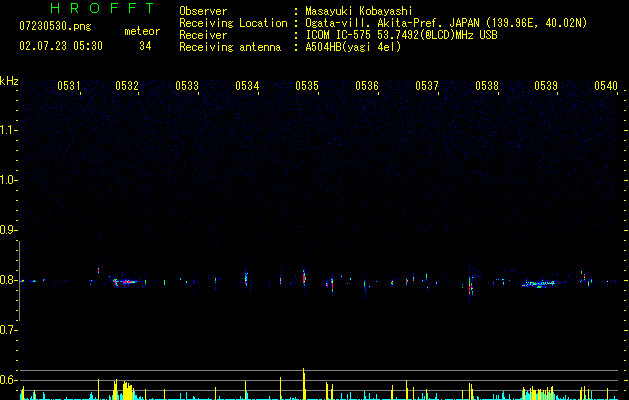Click the Observer label

[x=203, y=11]
